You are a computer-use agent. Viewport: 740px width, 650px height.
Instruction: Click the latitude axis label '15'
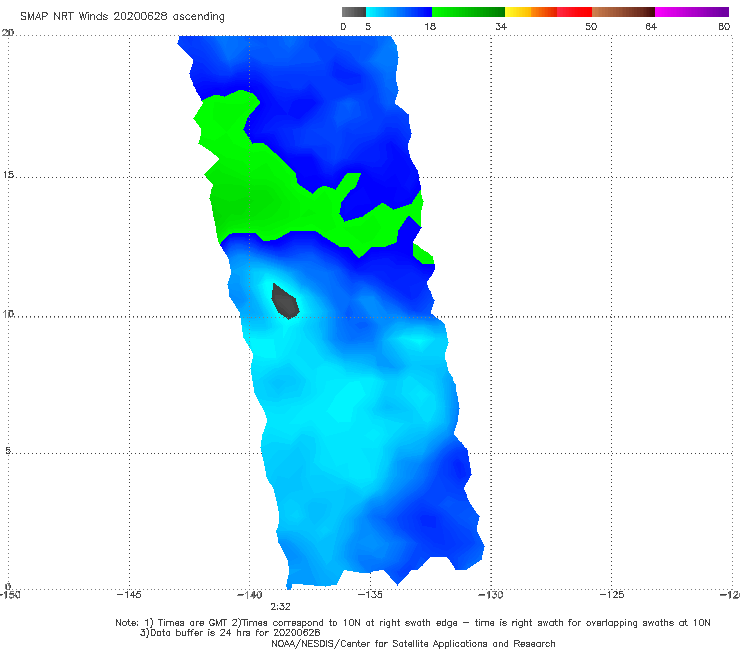pos(8,175)
